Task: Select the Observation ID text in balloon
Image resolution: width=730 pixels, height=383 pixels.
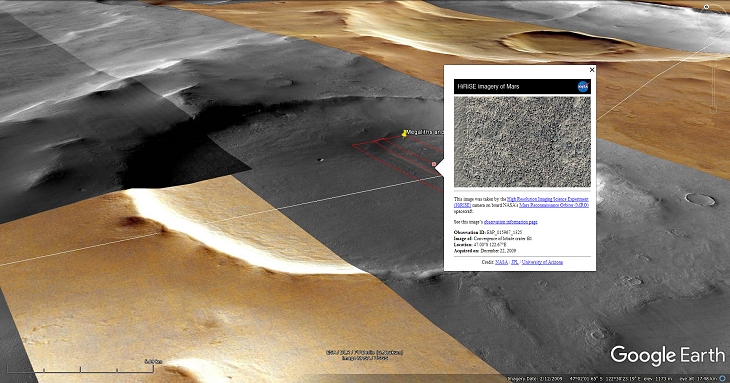Action: click(487, 232)
